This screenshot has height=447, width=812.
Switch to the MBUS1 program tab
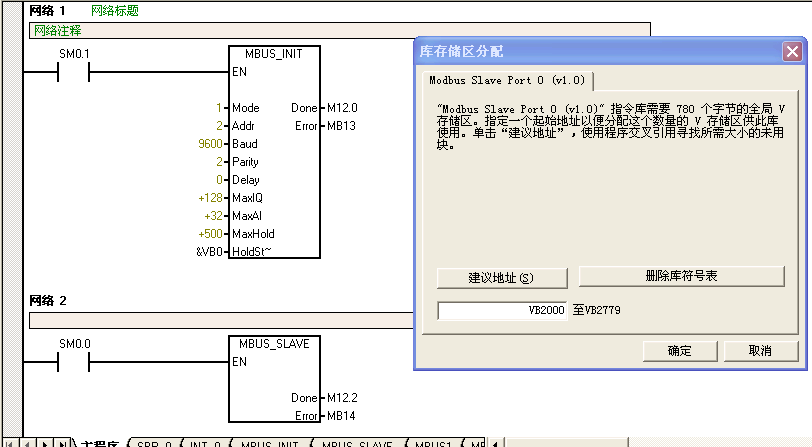433,443
